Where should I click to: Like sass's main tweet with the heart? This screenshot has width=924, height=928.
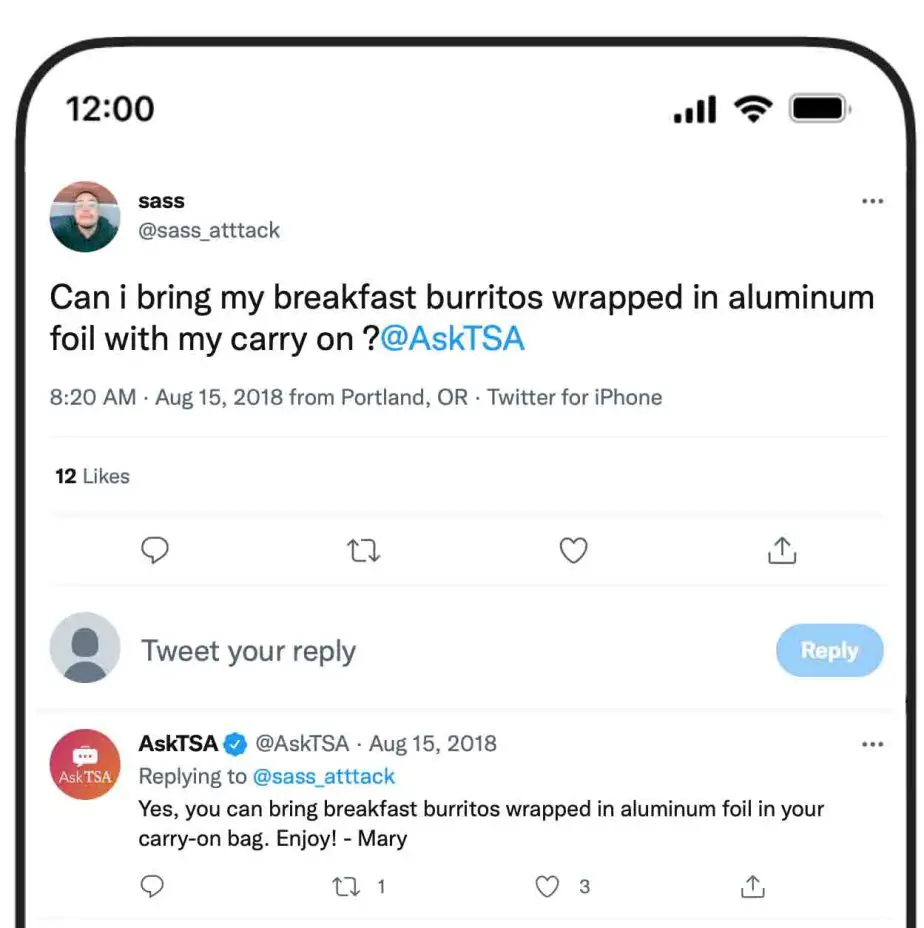pyautogui.click(x=573, y=550)
